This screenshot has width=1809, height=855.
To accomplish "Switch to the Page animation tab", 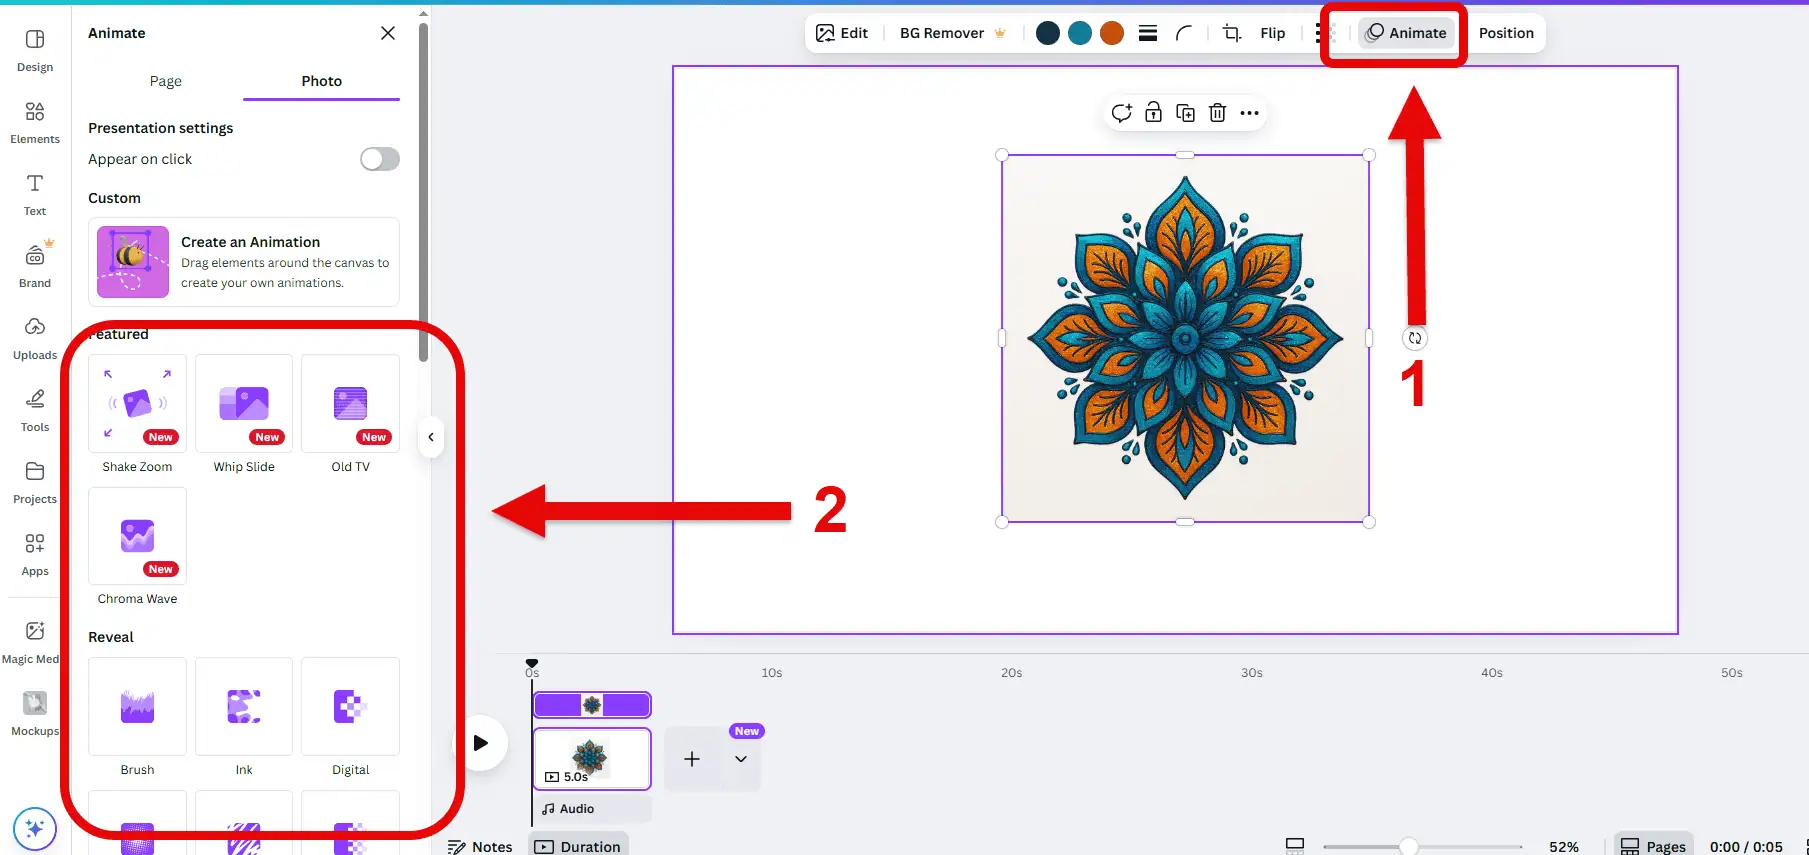I will click(x=166, y=81).
